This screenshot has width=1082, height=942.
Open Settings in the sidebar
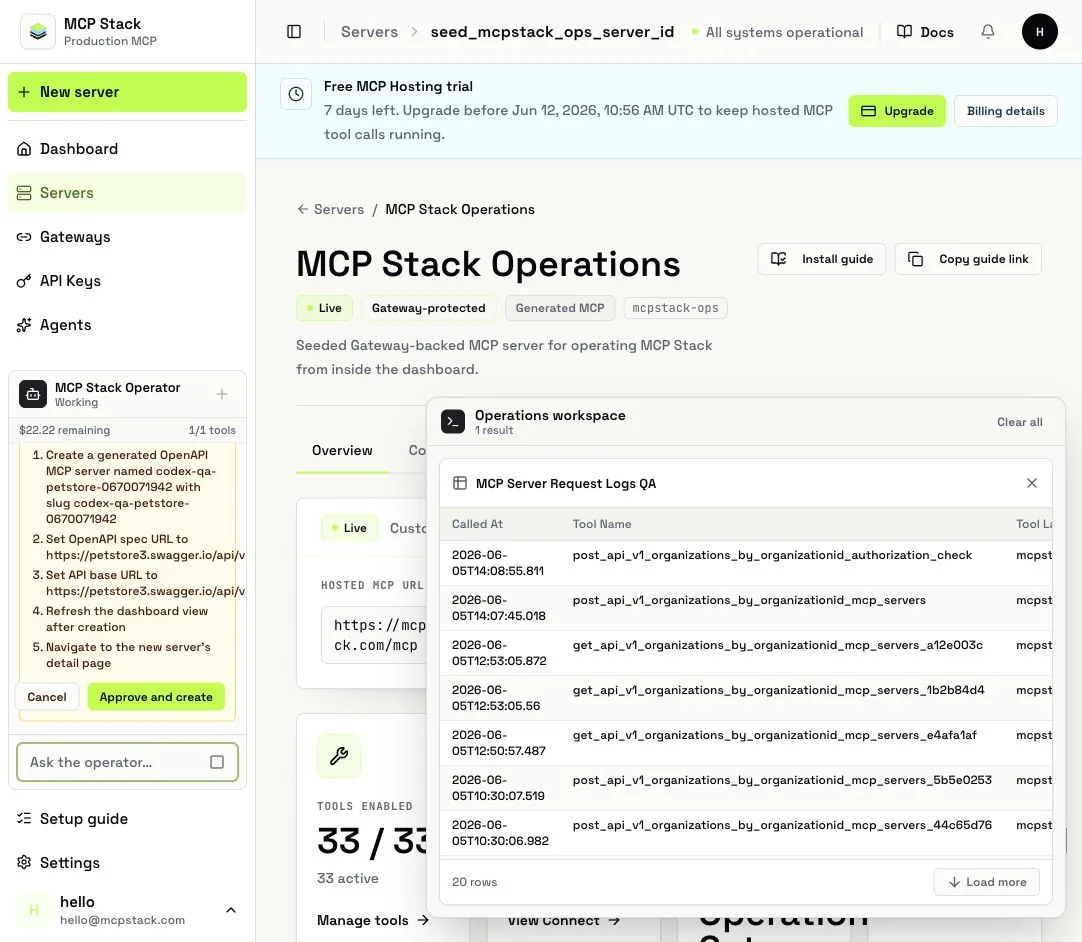[127, 863]
